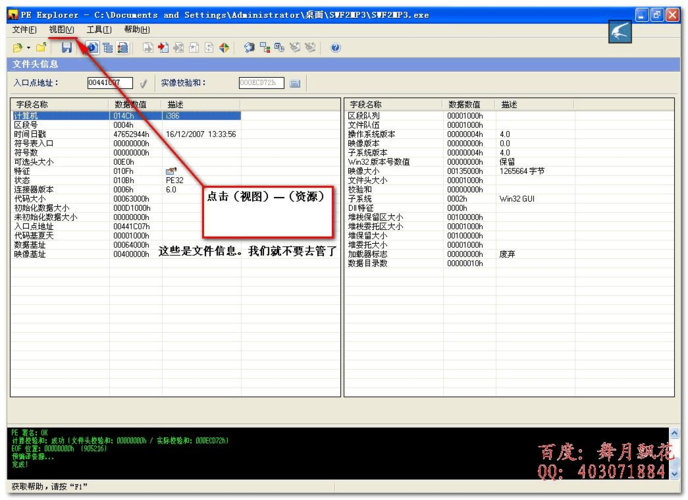The height and width of the screenshot is (500, 688).
Task: Select the blue headers info view icon
Action: [x=92, y=47]
